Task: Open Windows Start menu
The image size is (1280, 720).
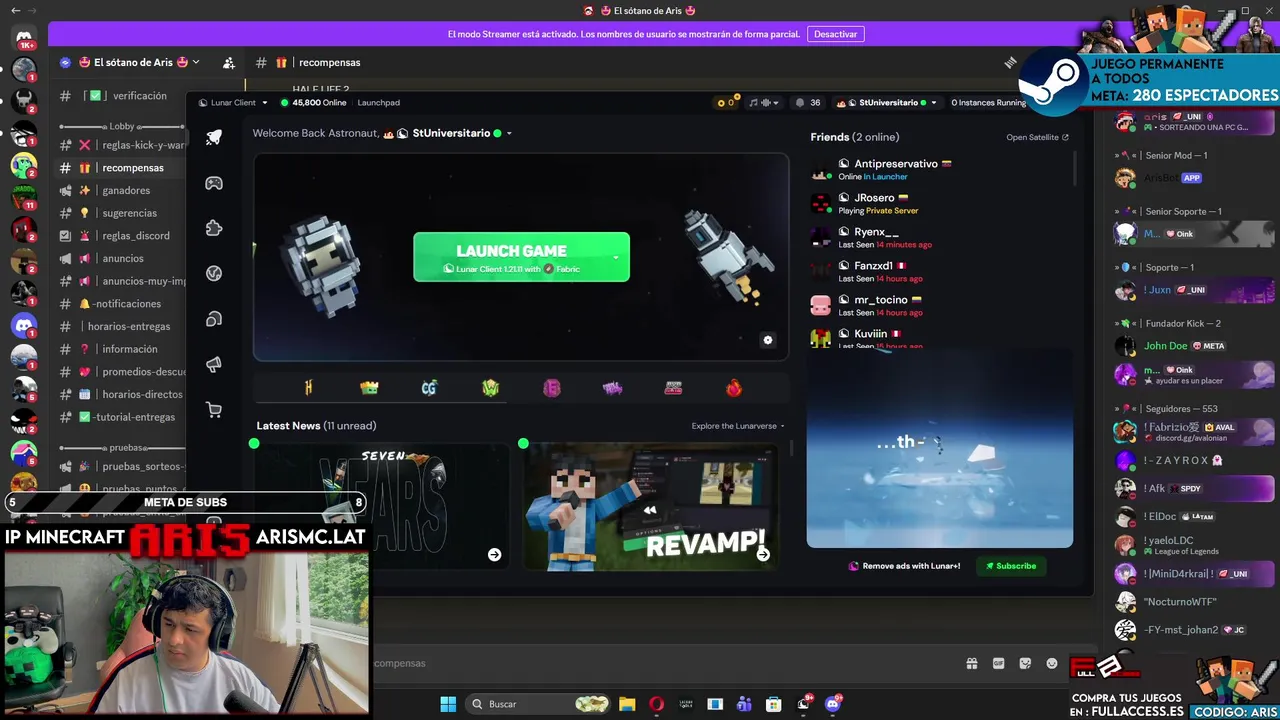Action: (448, 704)
